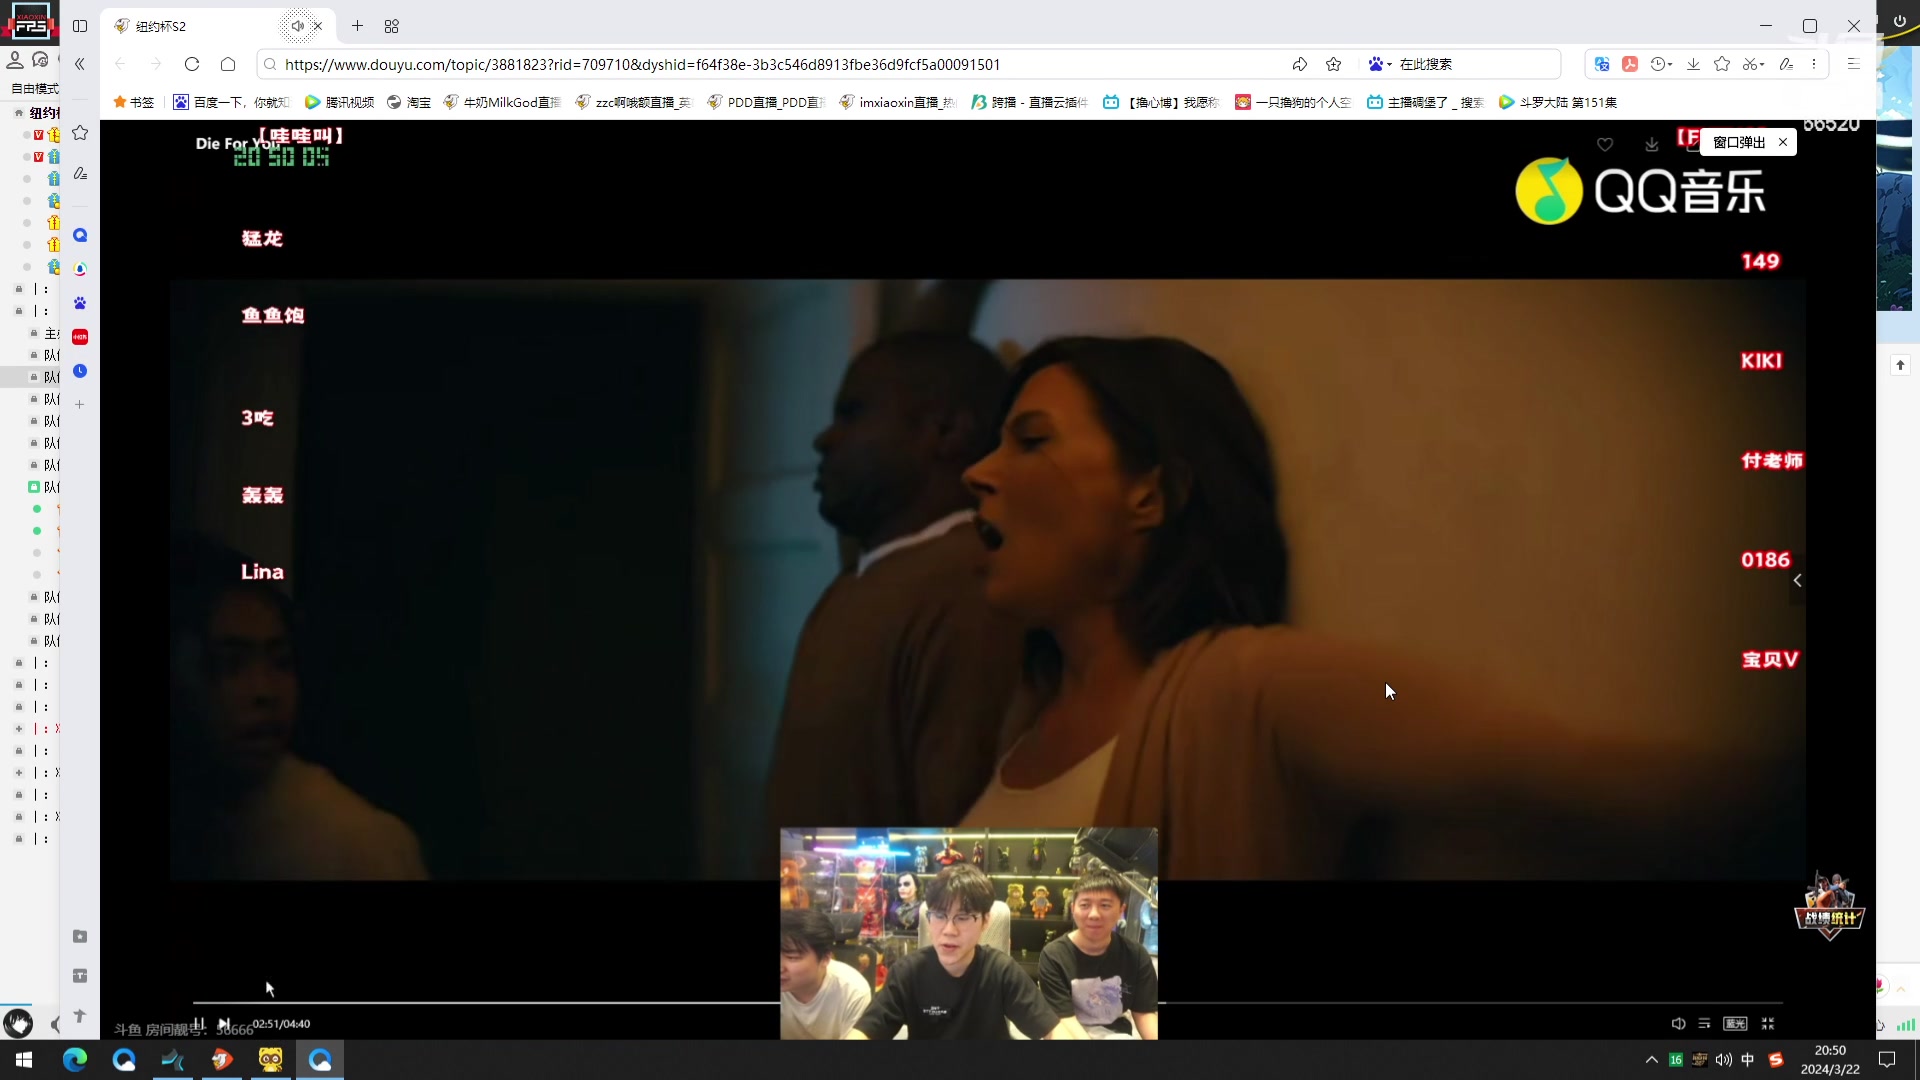The height and width of the screenshot is (1080, 1920).
Task: Collapse the sidebar with double chevron
Action: pyautogui.click(x=80, y=64)
